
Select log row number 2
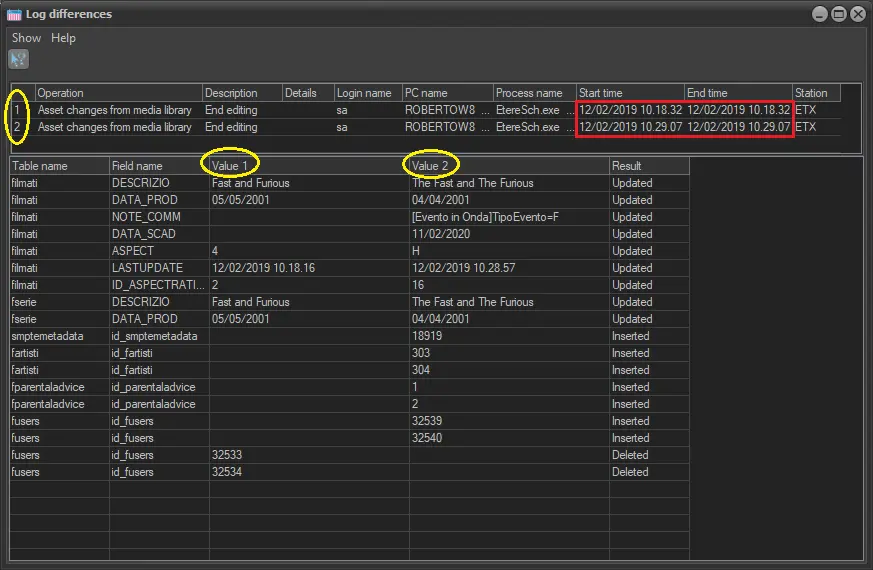17,127
